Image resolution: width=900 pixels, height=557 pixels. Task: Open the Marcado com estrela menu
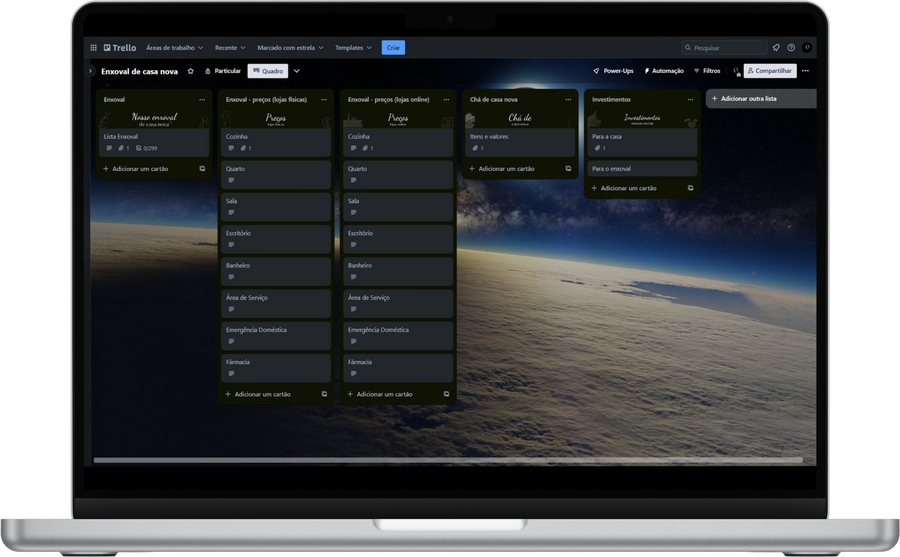coord(290,47)
